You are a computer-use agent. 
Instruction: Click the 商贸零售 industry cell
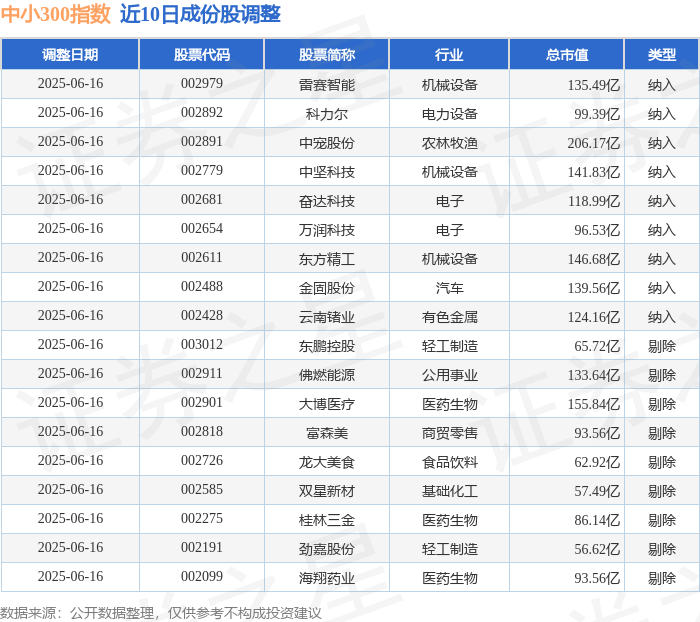450,433
